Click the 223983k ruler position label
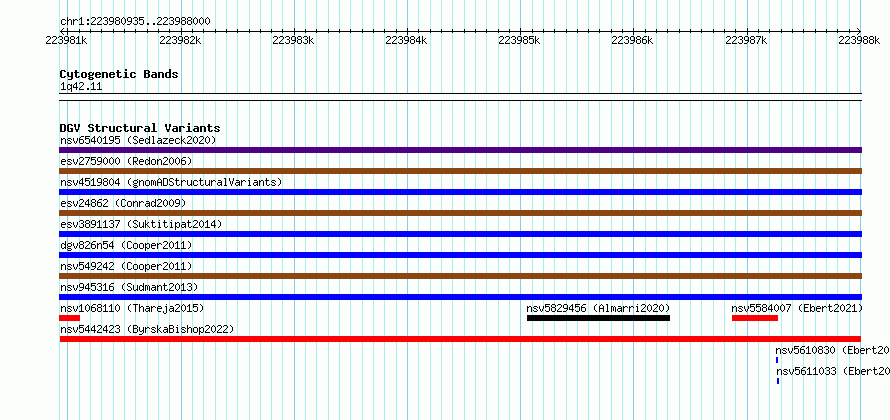The image size is (890, 420). [x=293, y=40]
